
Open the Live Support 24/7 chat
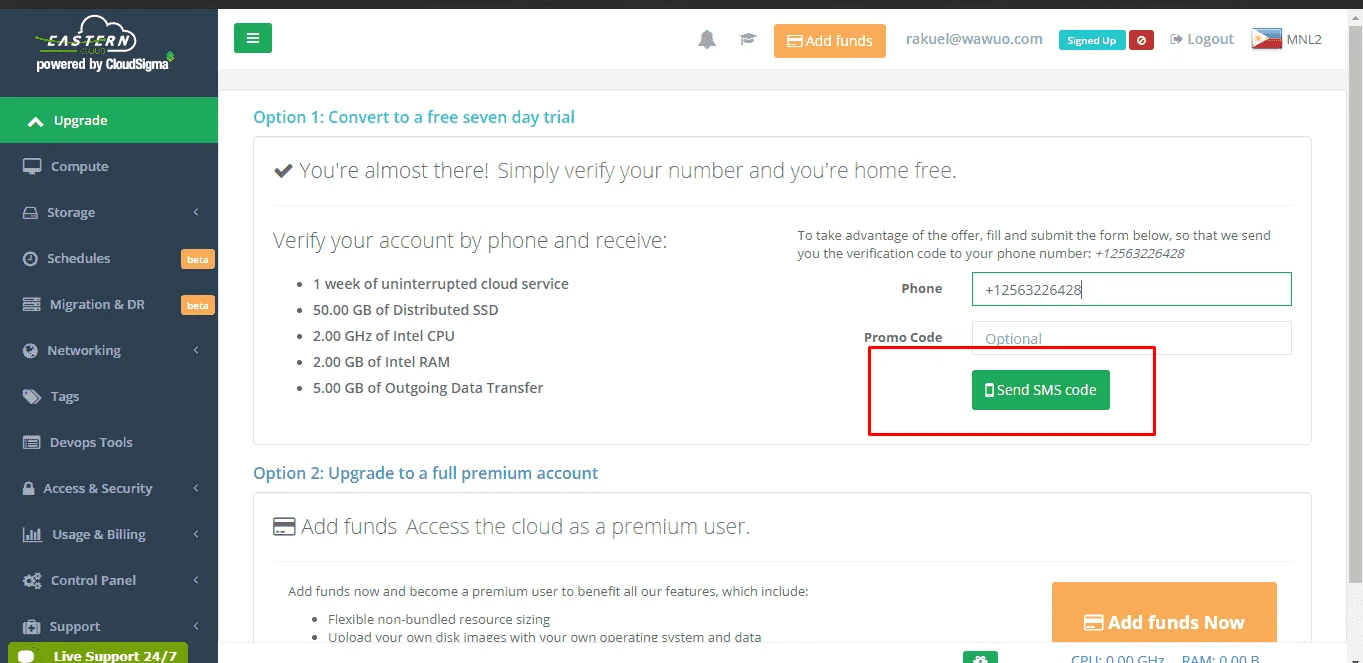click(98, 655)
